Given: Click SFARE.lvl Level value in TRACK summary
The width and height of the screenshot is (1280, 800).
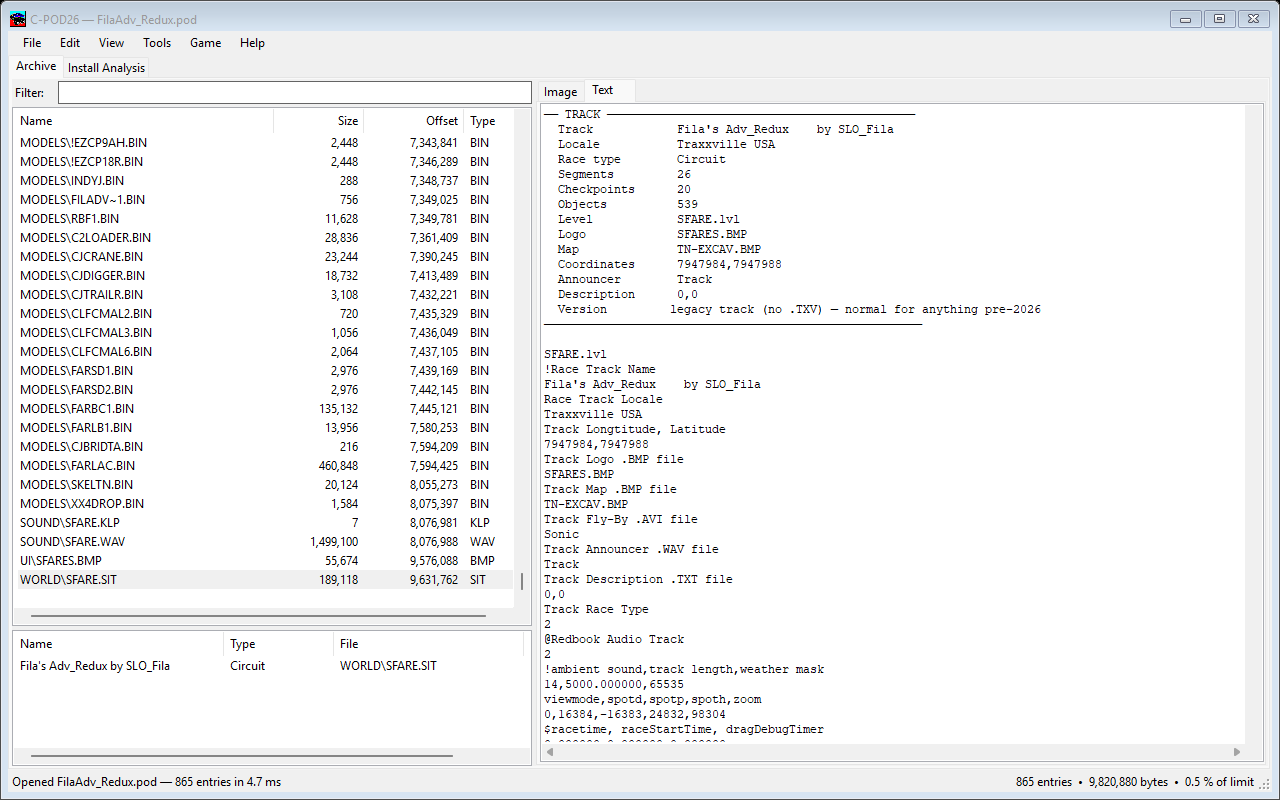Looking at the screenshot, I should [708, 220].
